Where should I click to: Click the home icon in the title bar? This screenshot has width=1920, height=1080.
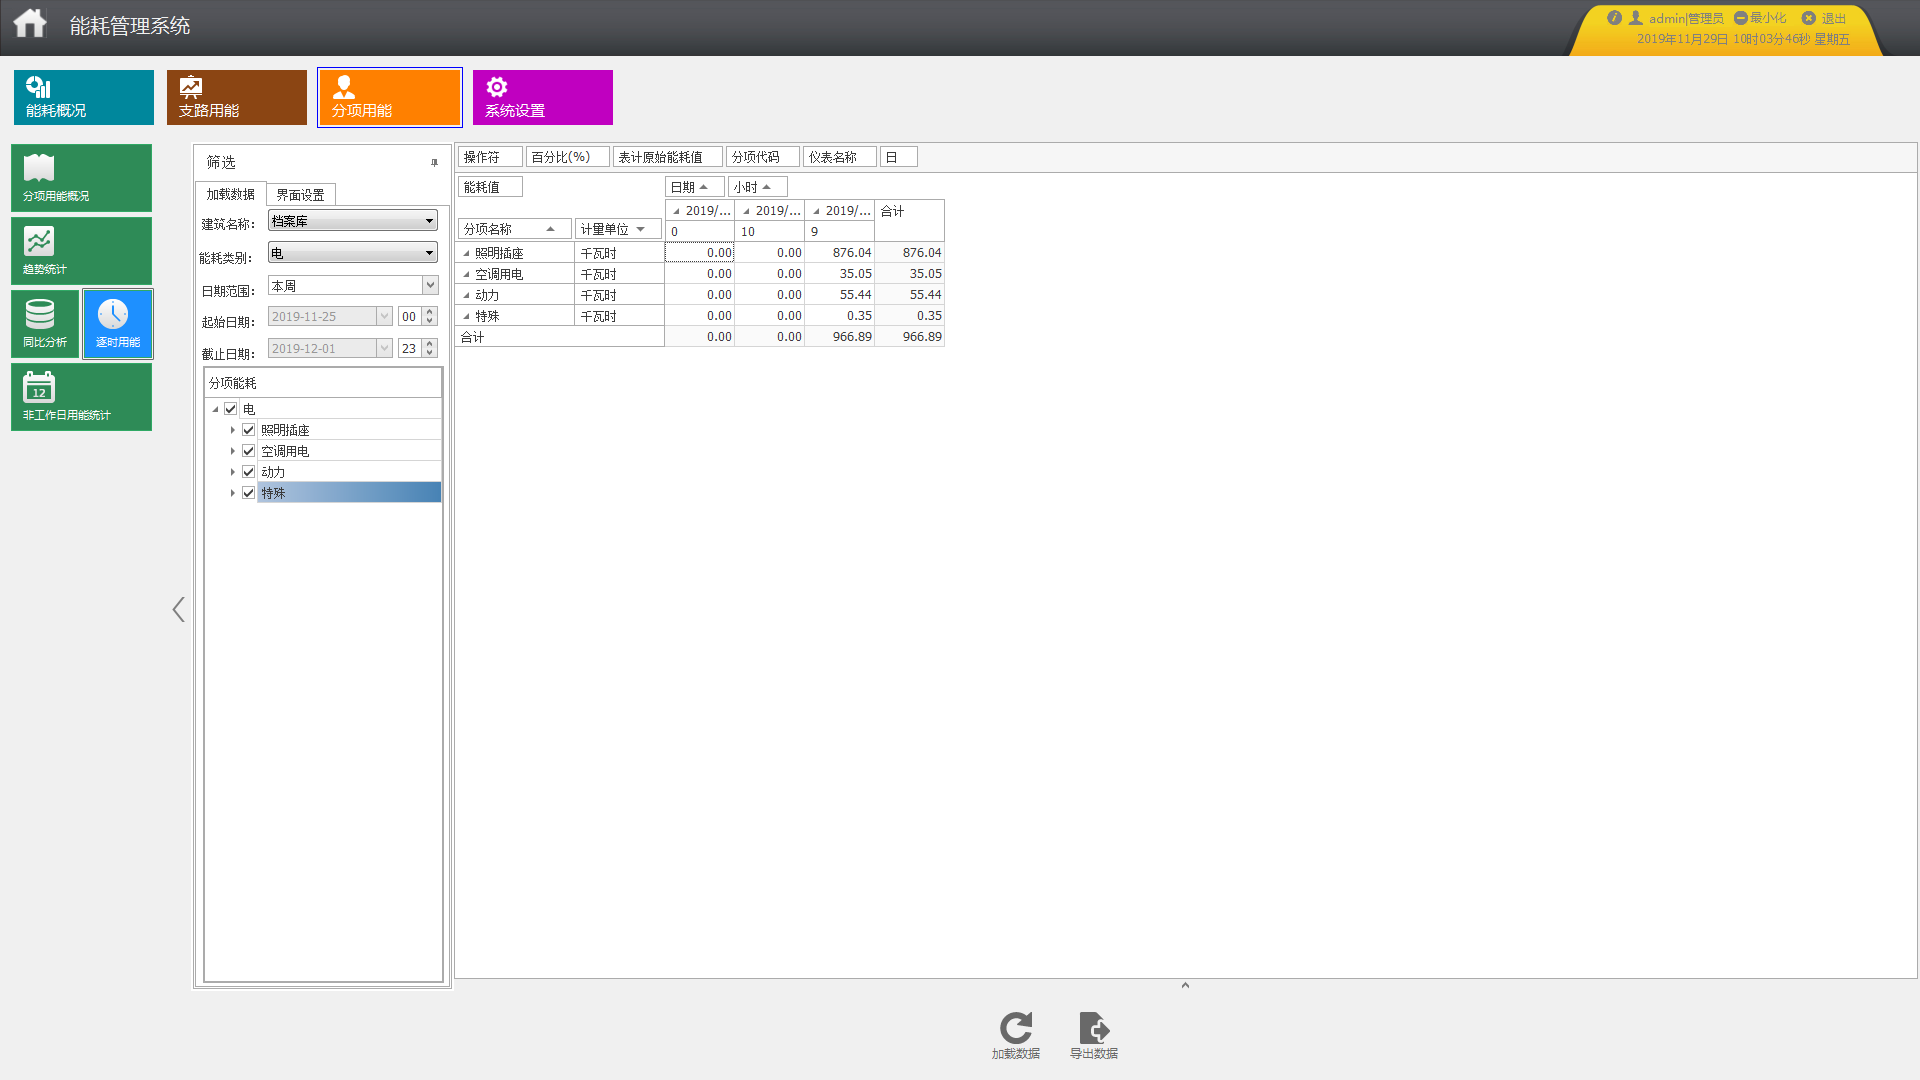(30, 23)
